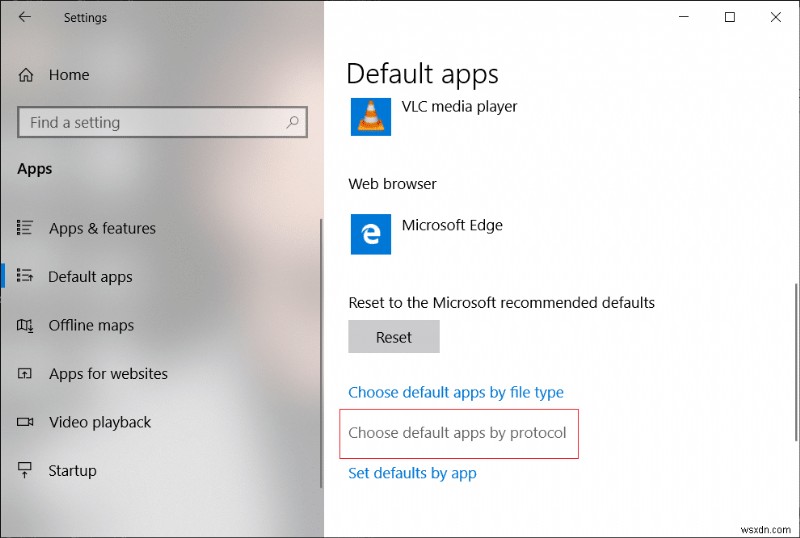Maximize the Settings window

pyautogui.click(x=730, y=17)
